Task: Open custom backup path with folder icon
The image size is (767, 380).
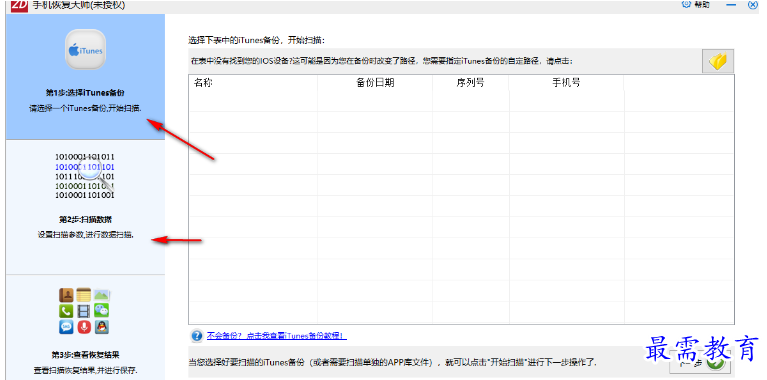Action: coord(718,61)
